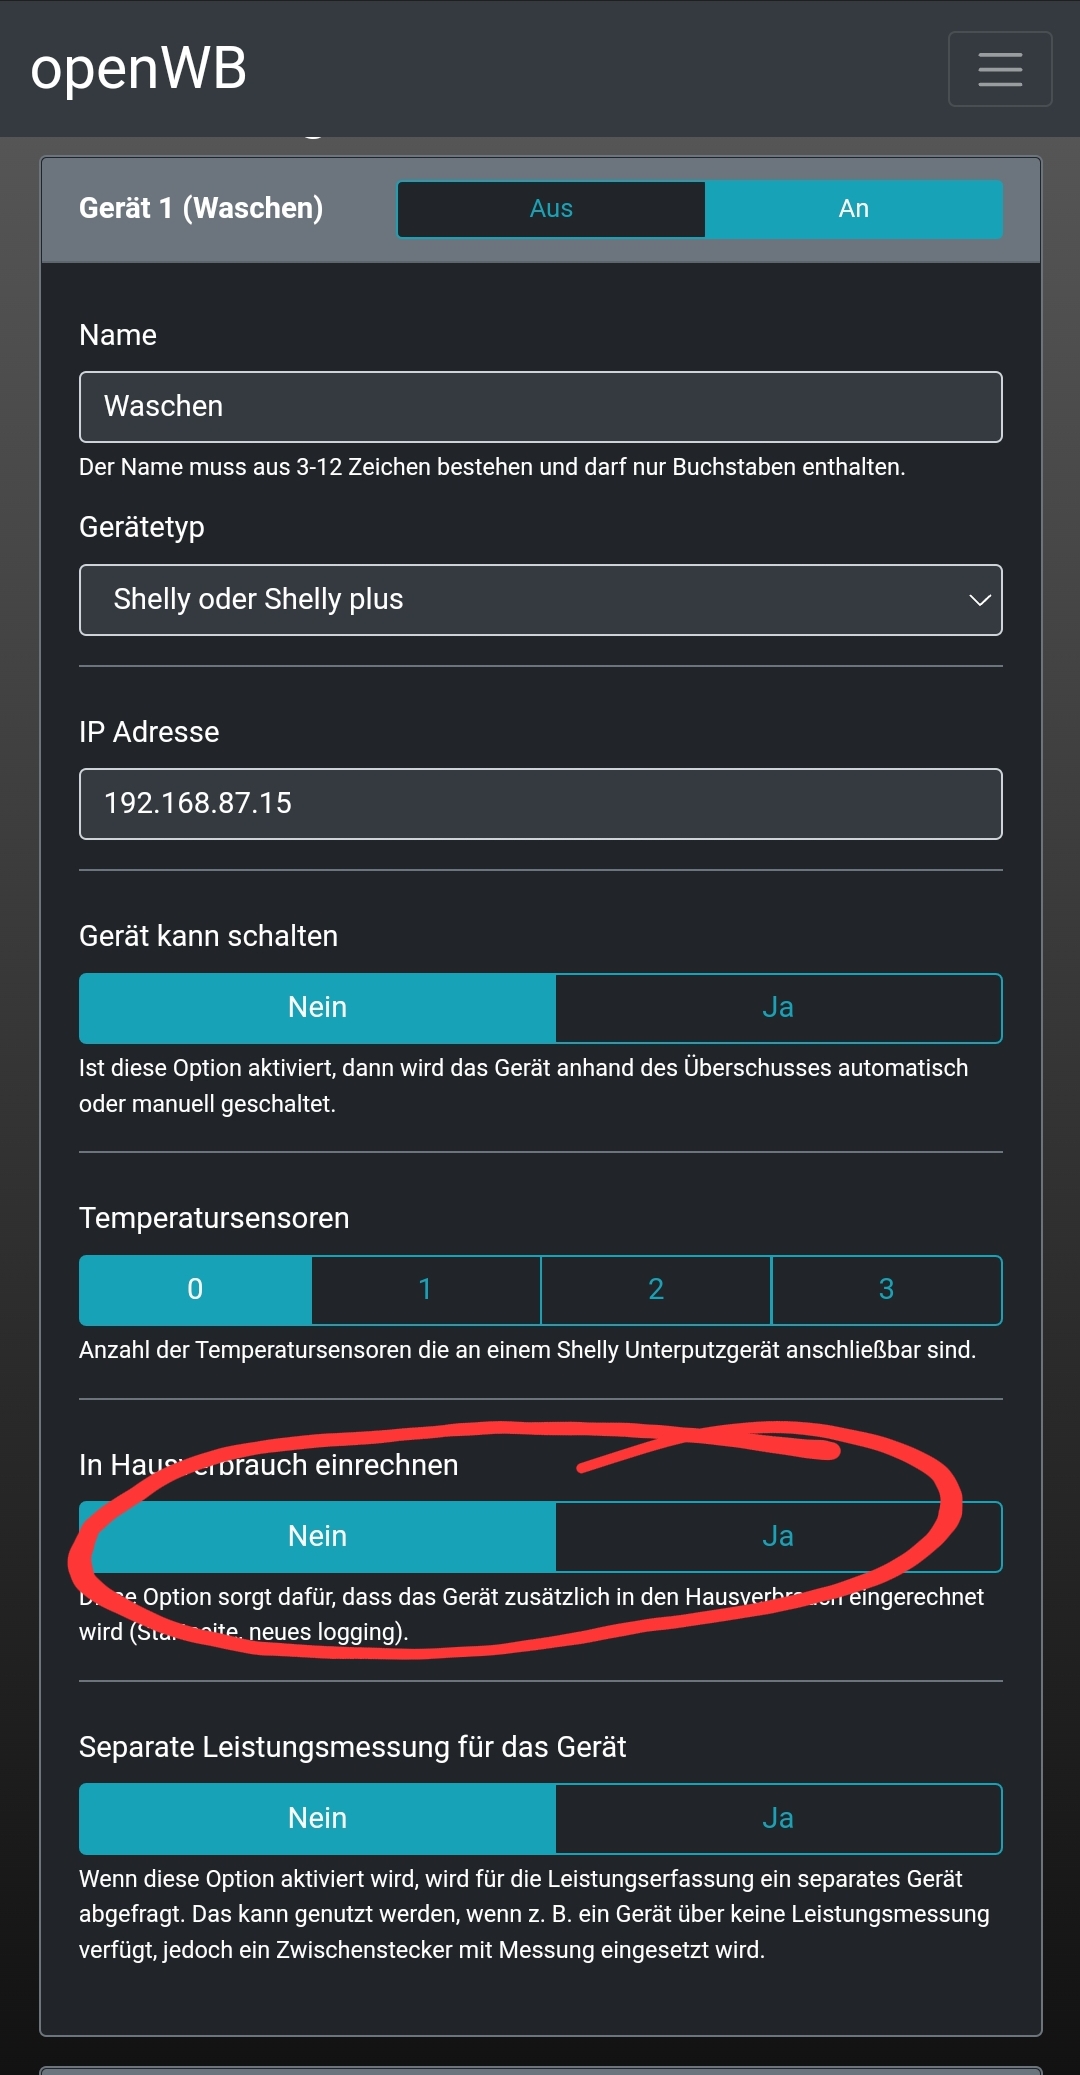Switch Gerät 1 (Waschen) to An
This screenshot has height=2075, width=1080.
tap(853, 209)
